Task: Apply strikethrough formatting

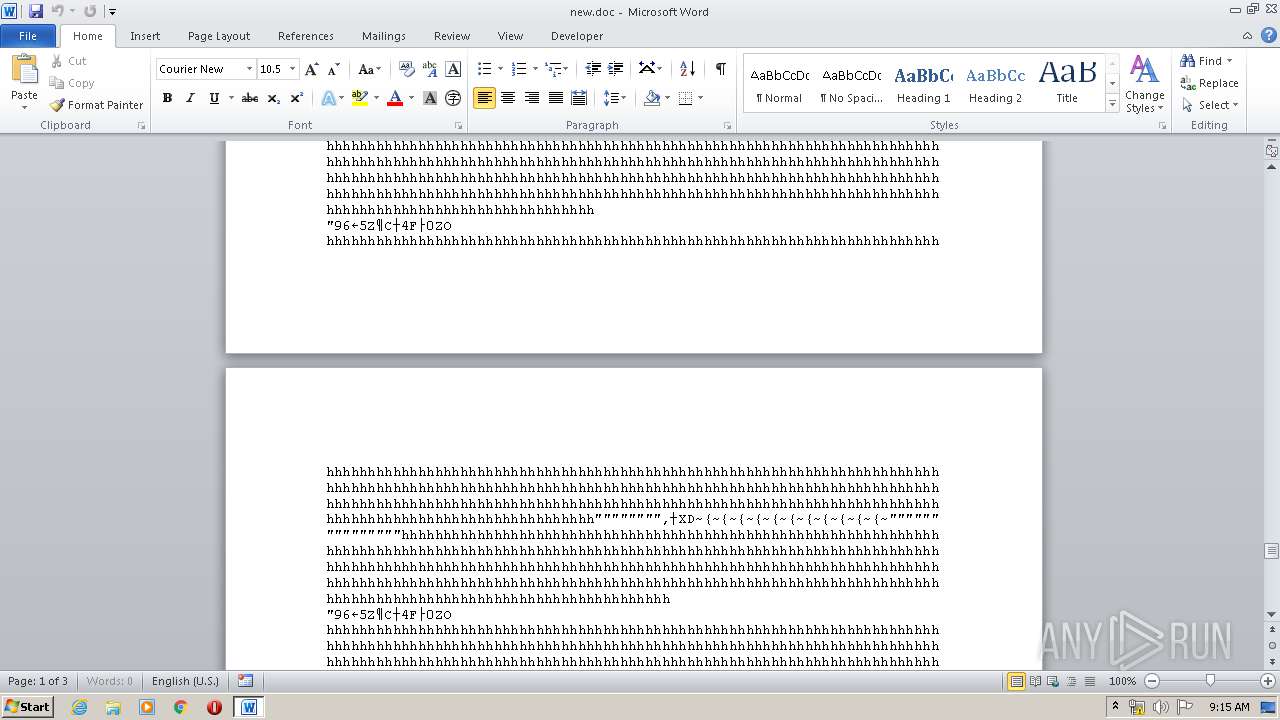Action: coord(250,98)
